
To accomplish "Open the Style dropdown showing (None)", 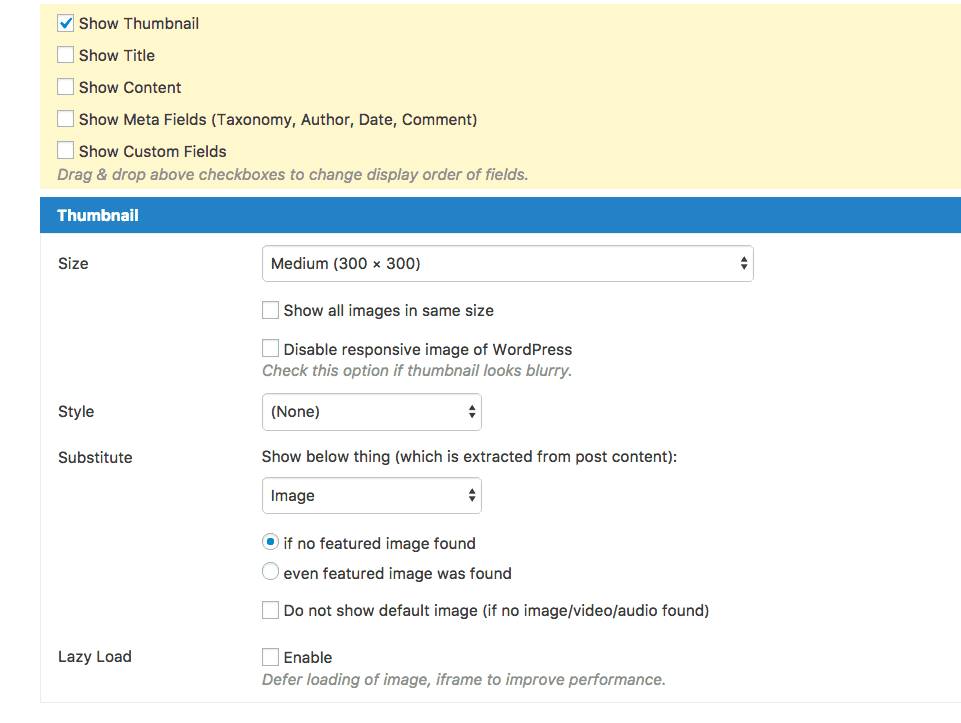I will click(371, 412).
